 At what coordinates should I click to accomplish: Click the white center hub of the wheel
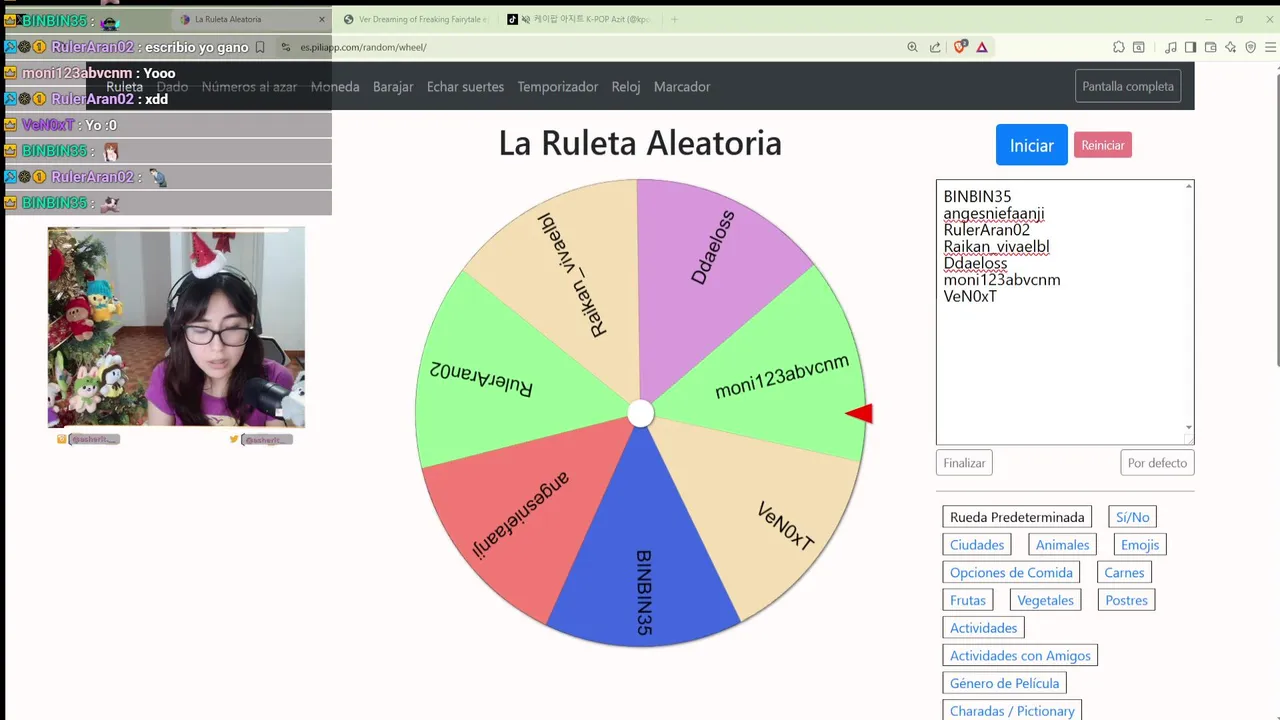[641, 414]
